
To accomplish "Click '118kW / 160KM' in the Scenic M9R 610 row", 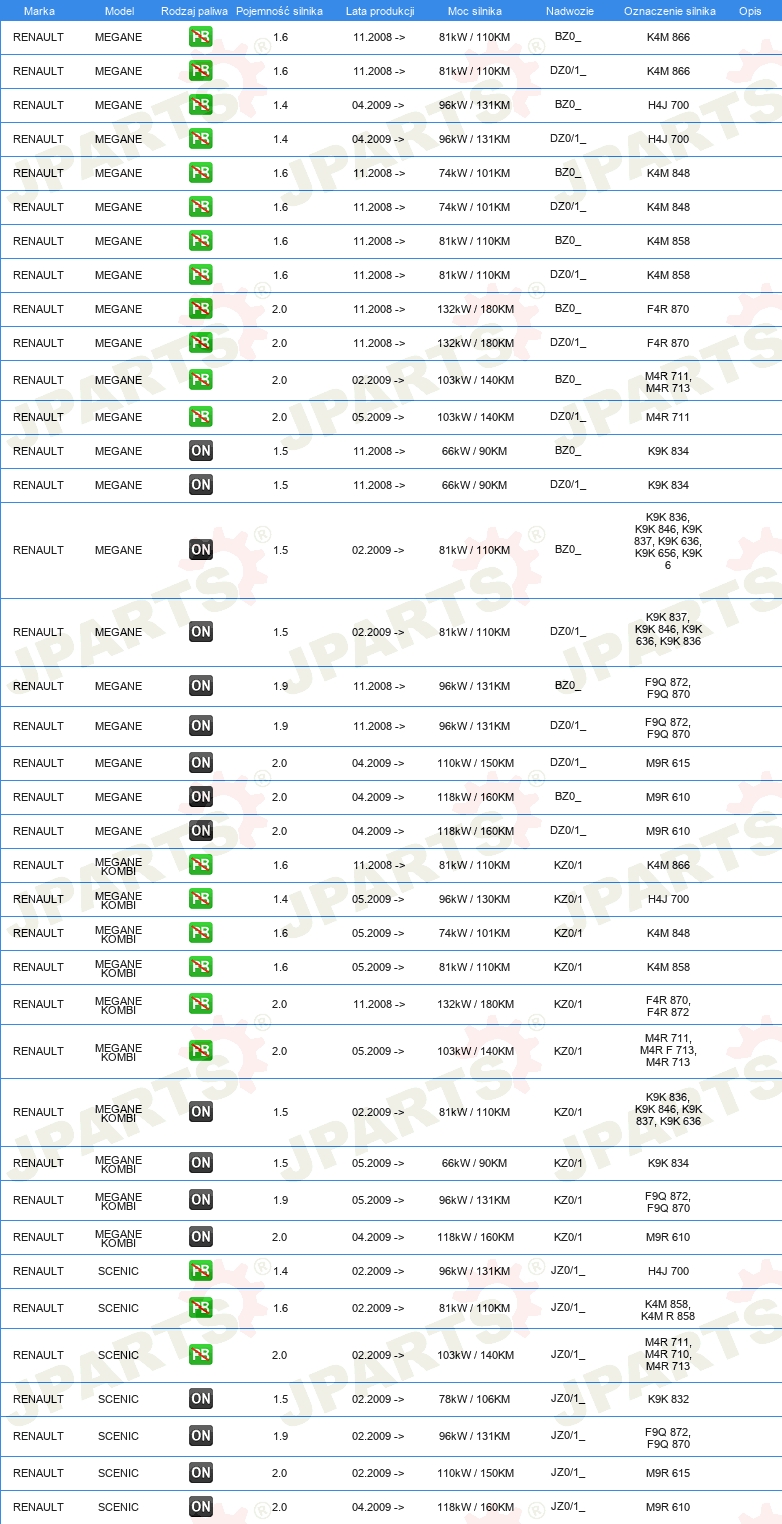I will pyautogui.click(x=475, y=1507).
